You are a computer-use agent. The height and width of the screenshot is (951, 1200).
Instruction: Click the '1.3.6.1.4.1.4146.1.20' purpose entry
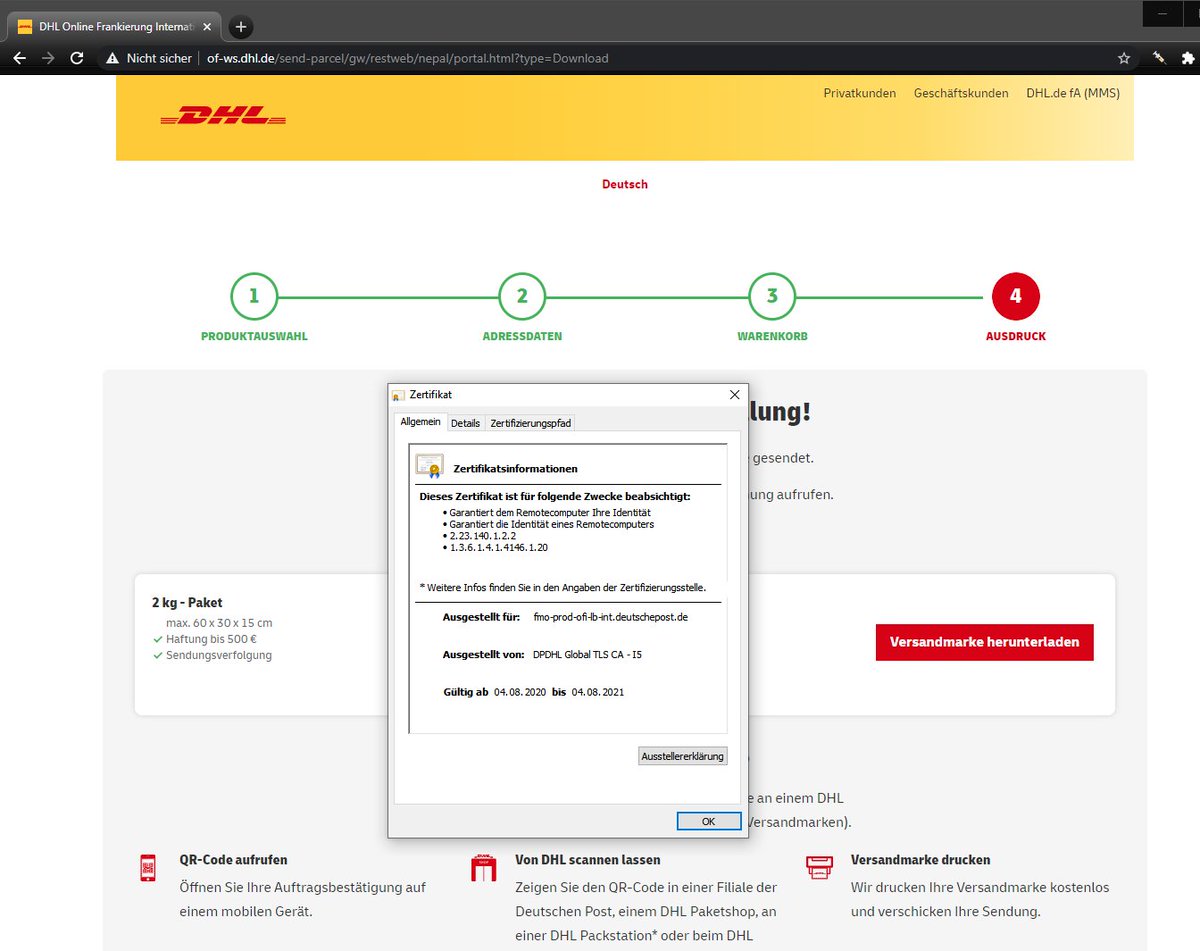(499, 548)
